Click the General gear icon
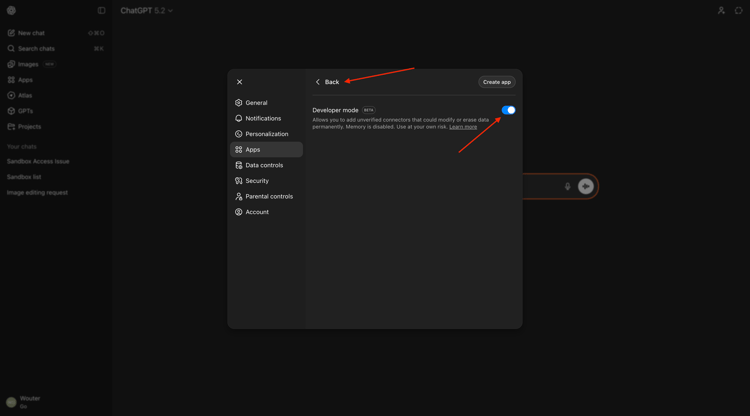The height and width of the screenshot is (416, 750). click(x=239, y=103)
